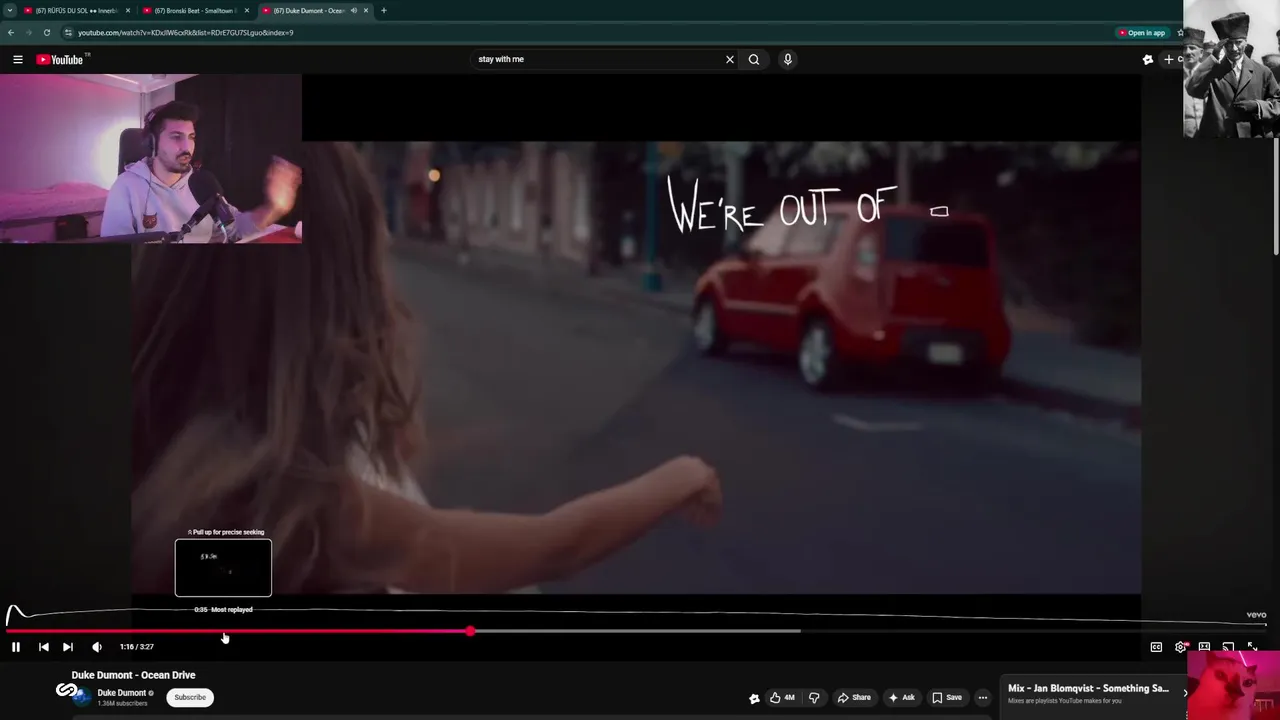Open the Duke Dumont channel avatar
The height and width of the screenshot is (720, 1280).
point(80,696)
